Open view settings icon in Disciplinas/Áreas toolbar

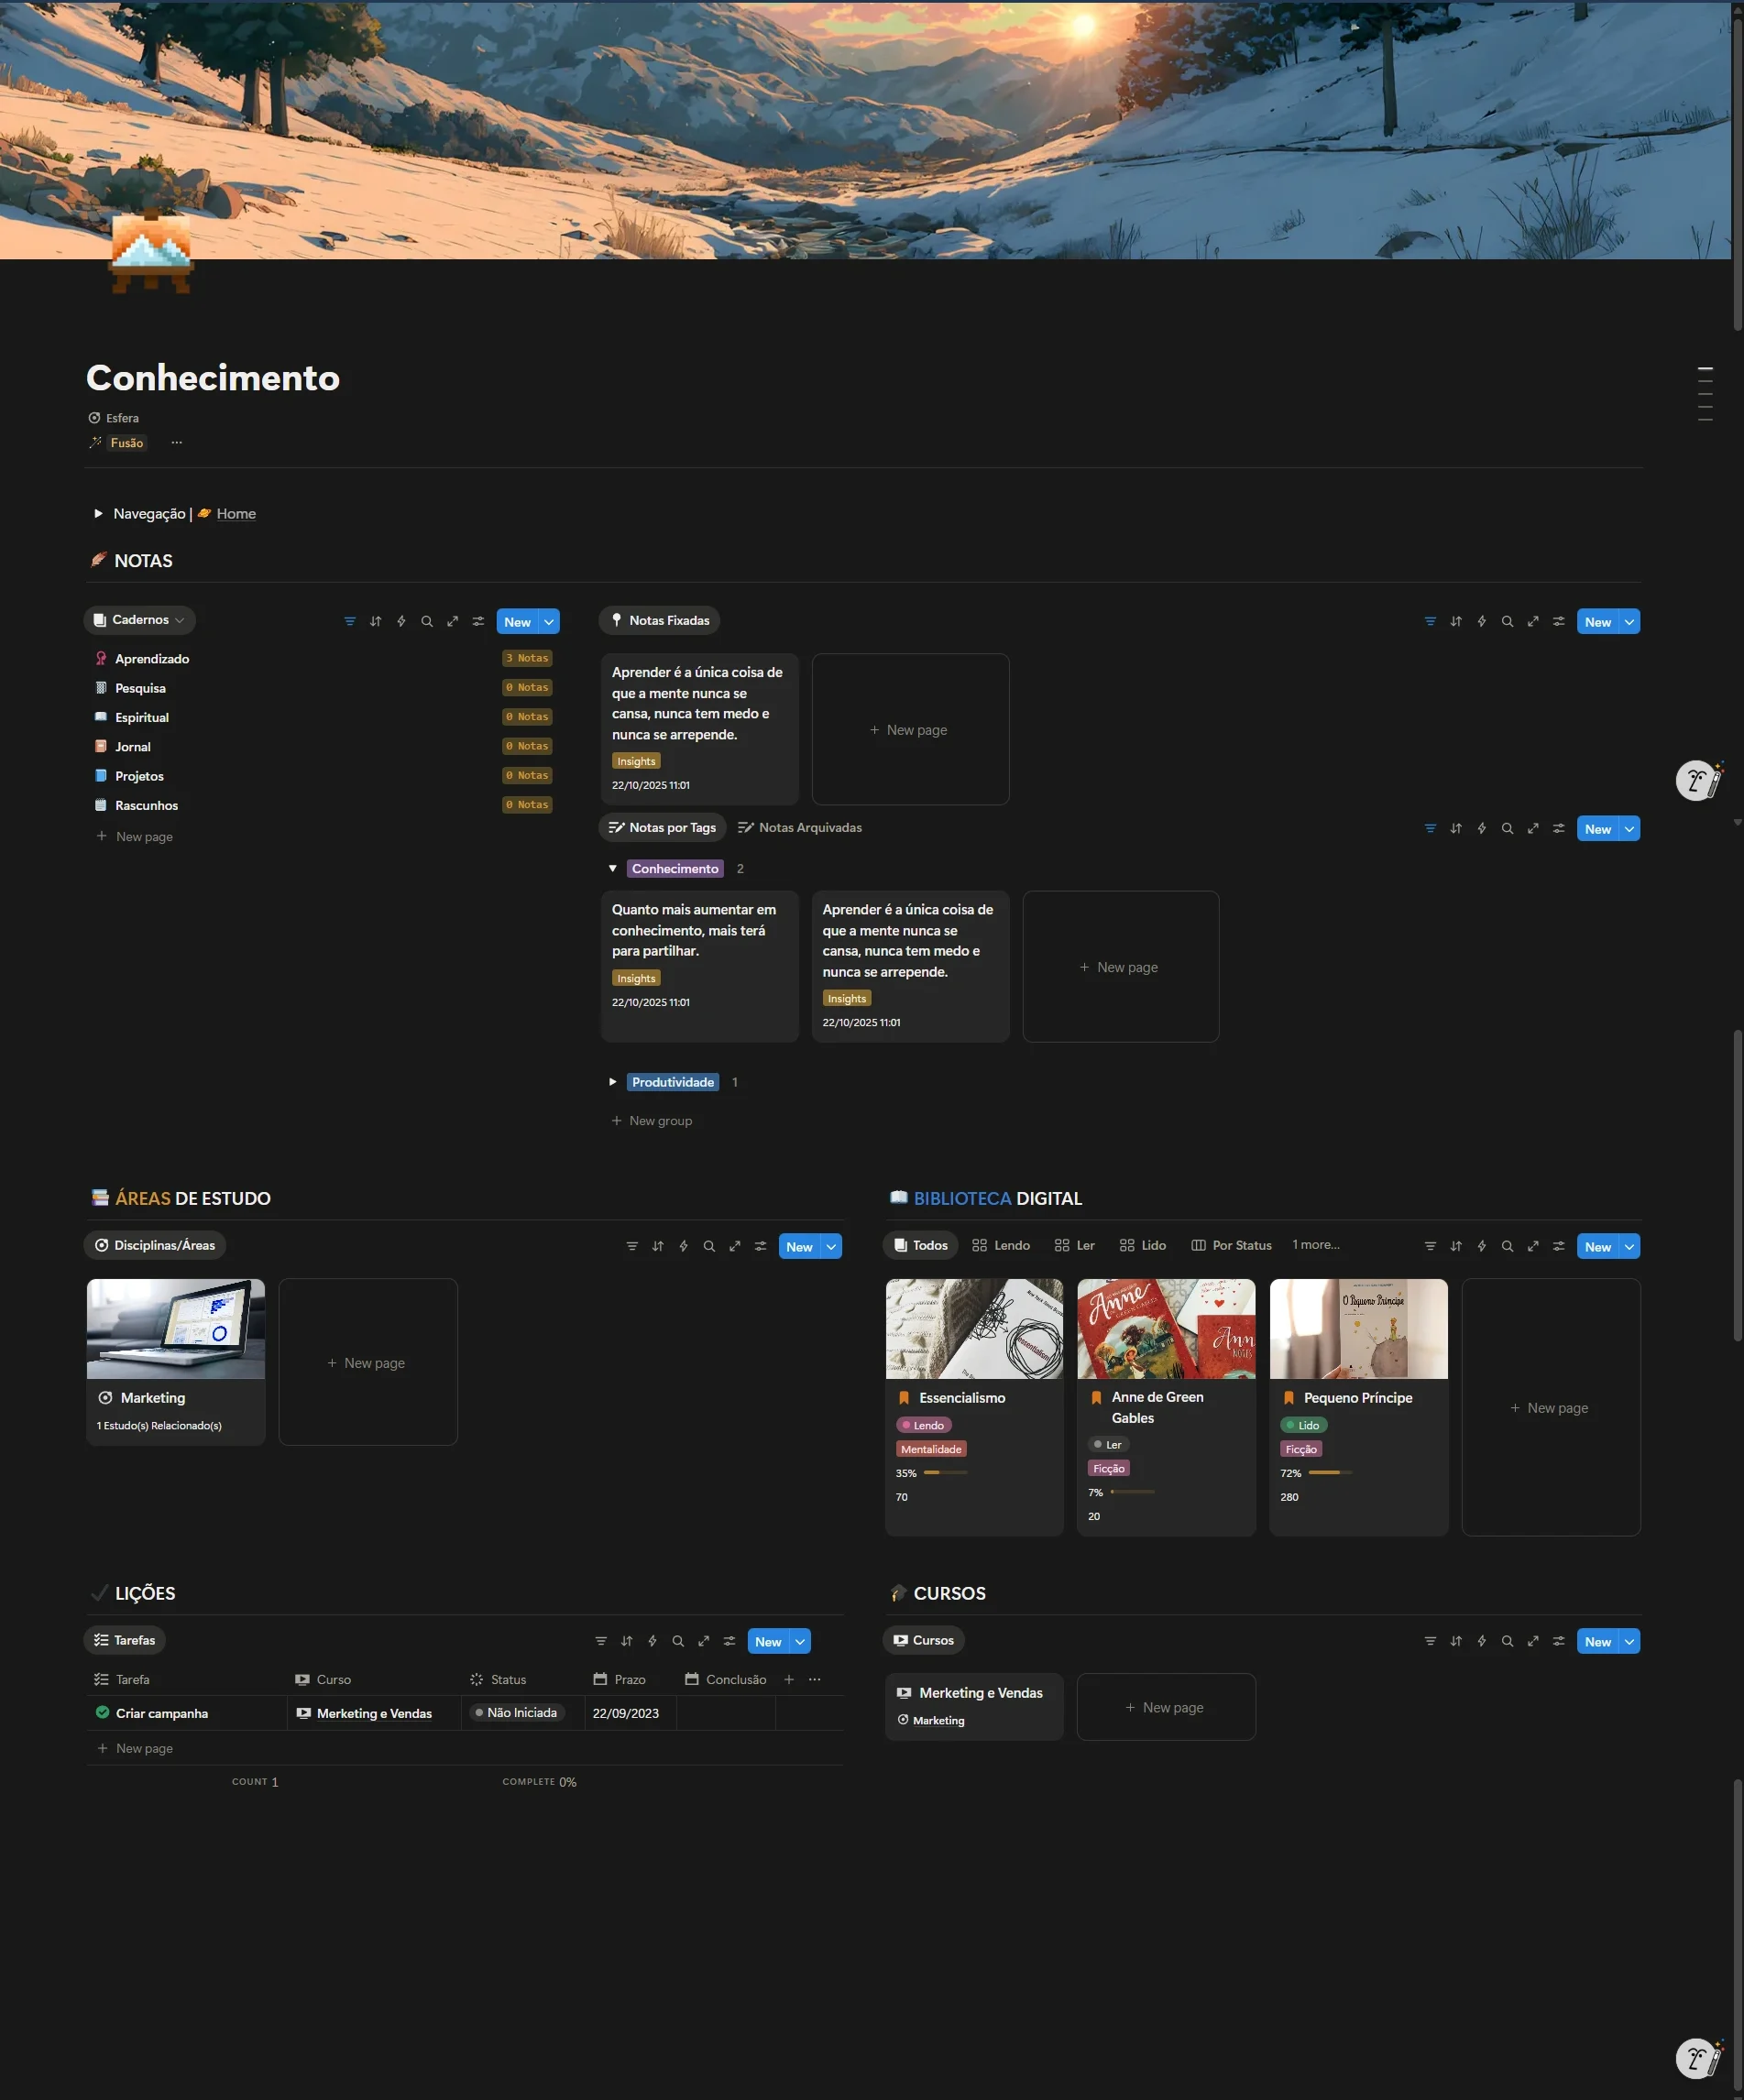tap(761, 1247)
